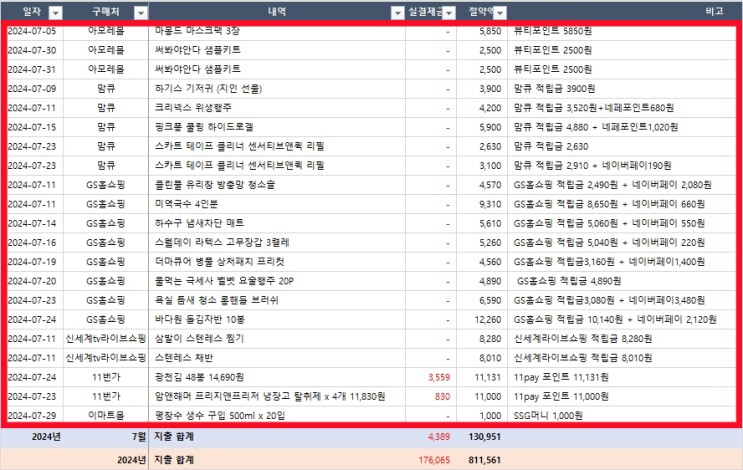Click the 하수구 냄새차단 매트 cell
The image size is (743, 470).
(x=199, y=223)
